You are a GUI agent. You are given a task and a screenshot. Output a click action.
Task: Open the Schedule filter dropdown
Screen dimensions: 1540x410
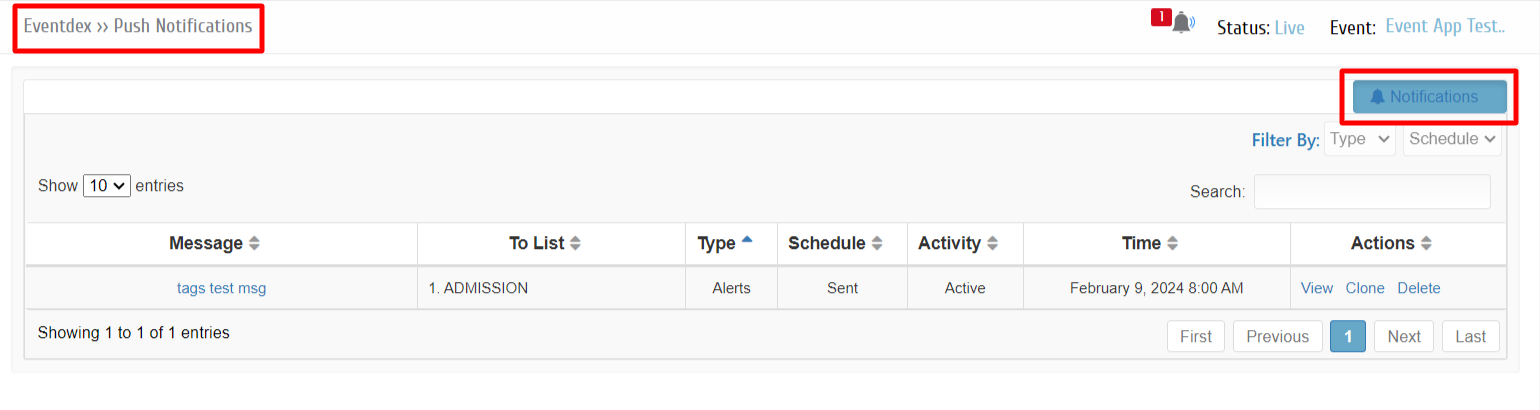click(1452, 139)
